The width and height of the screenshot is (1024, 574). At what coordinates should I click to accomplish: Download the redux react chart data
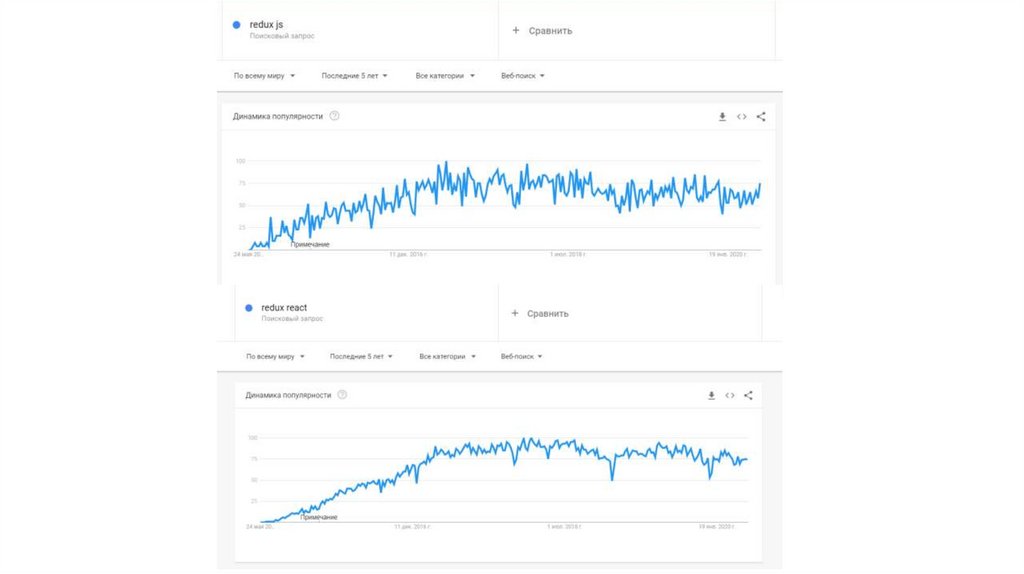(711, 396)
